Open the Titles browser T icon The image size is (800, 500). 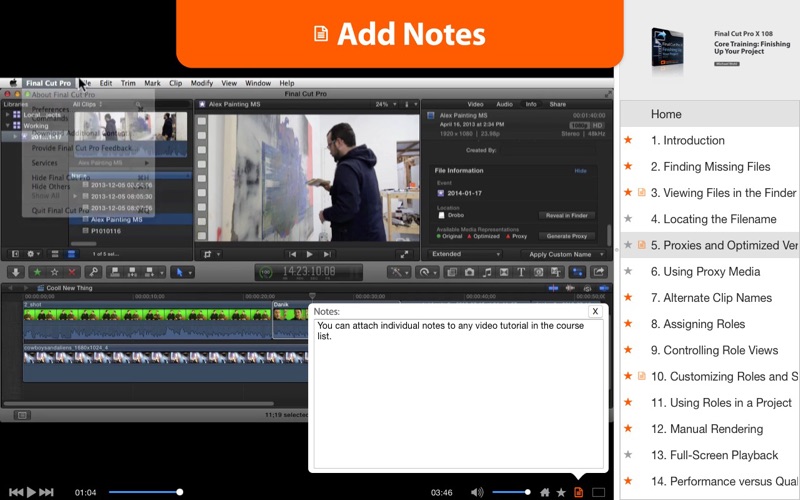521,272
